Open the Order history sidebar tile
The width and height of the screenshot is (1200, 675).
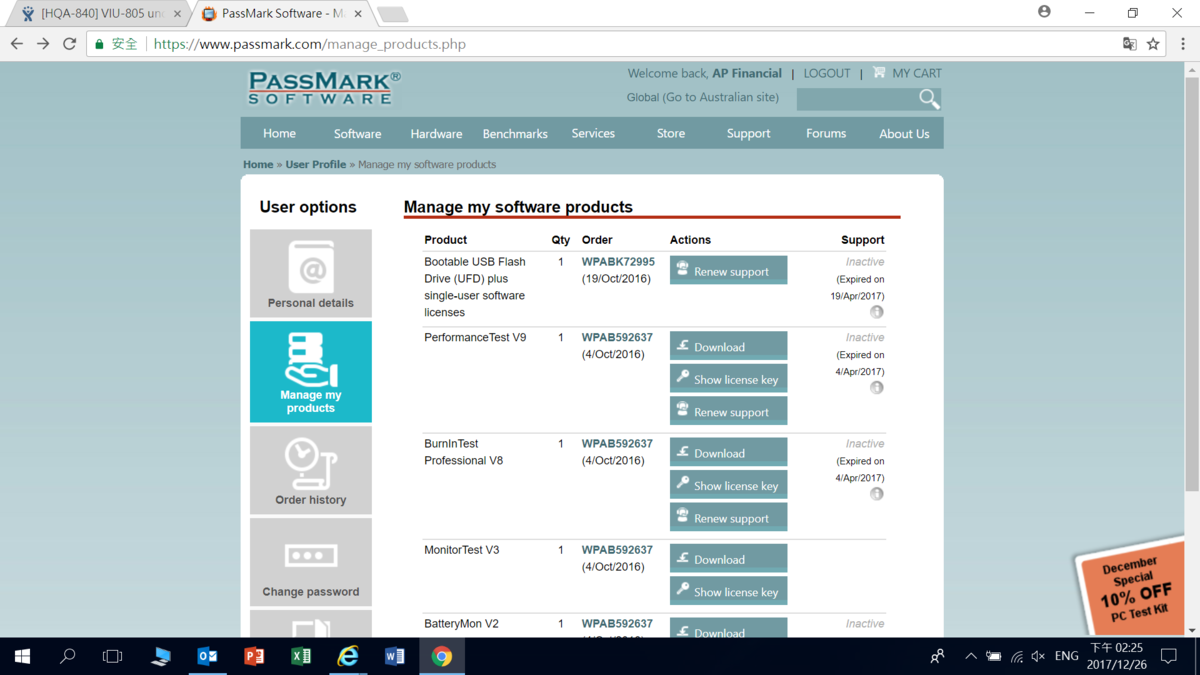pyautogui.click(x=311, y=470)
